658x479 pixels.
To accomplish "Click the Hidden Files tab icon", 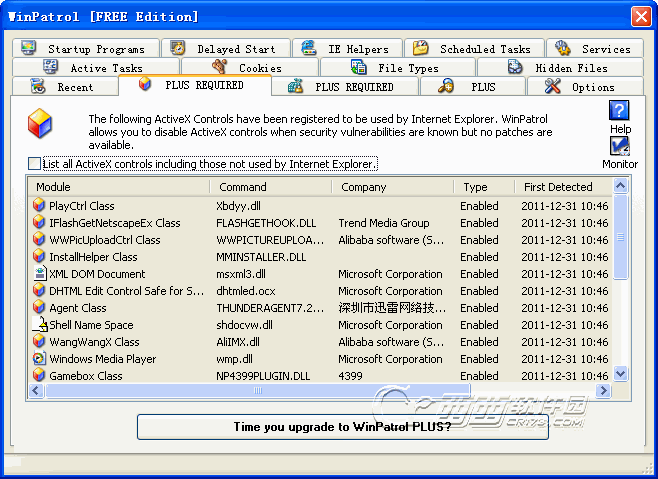I will click(x=515, y=67).
